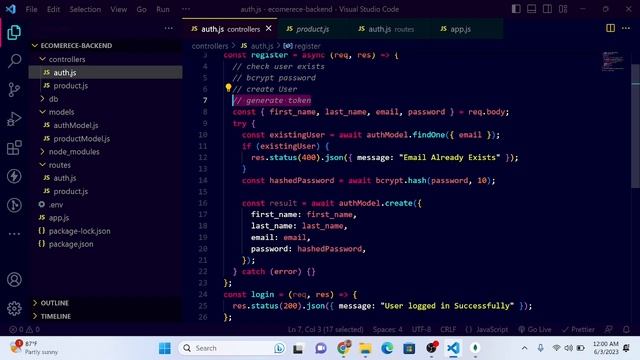
Task: Click the lightbulb code action icon
Action: pos(228,87)
